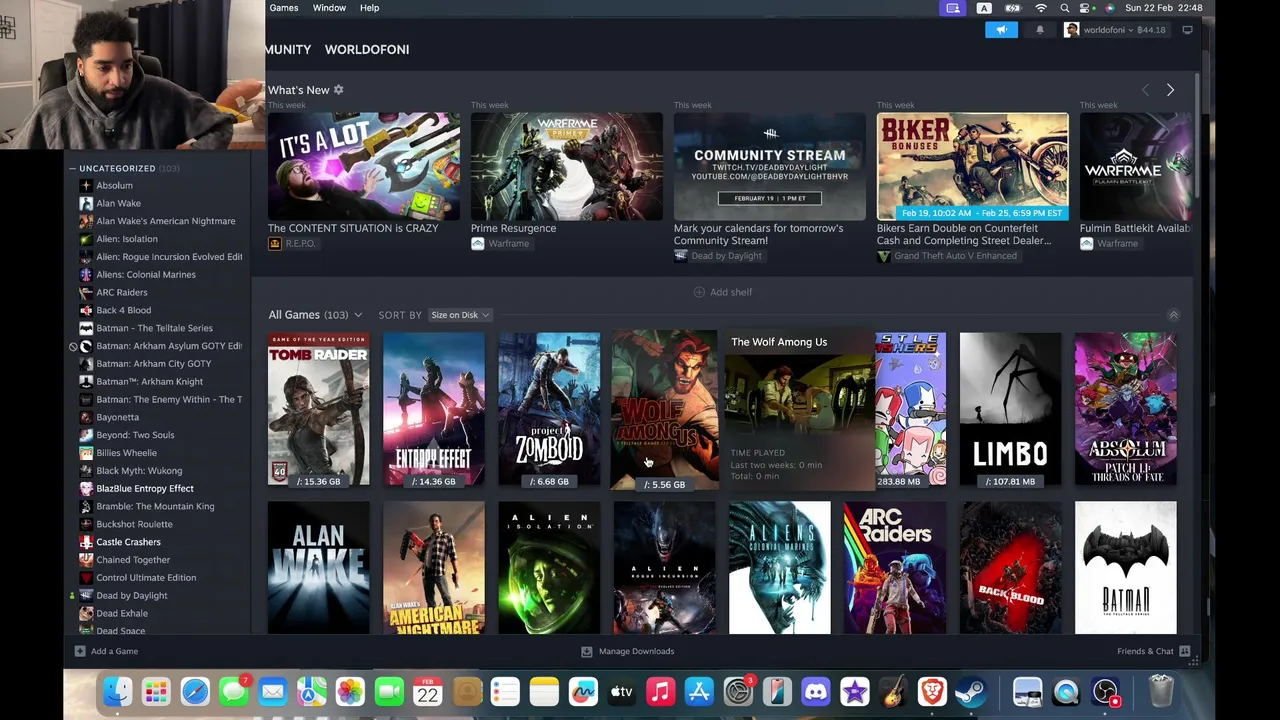Open the Entropy Effect game cover
This screenshot has height=720, width=1280.
[433, 409]
